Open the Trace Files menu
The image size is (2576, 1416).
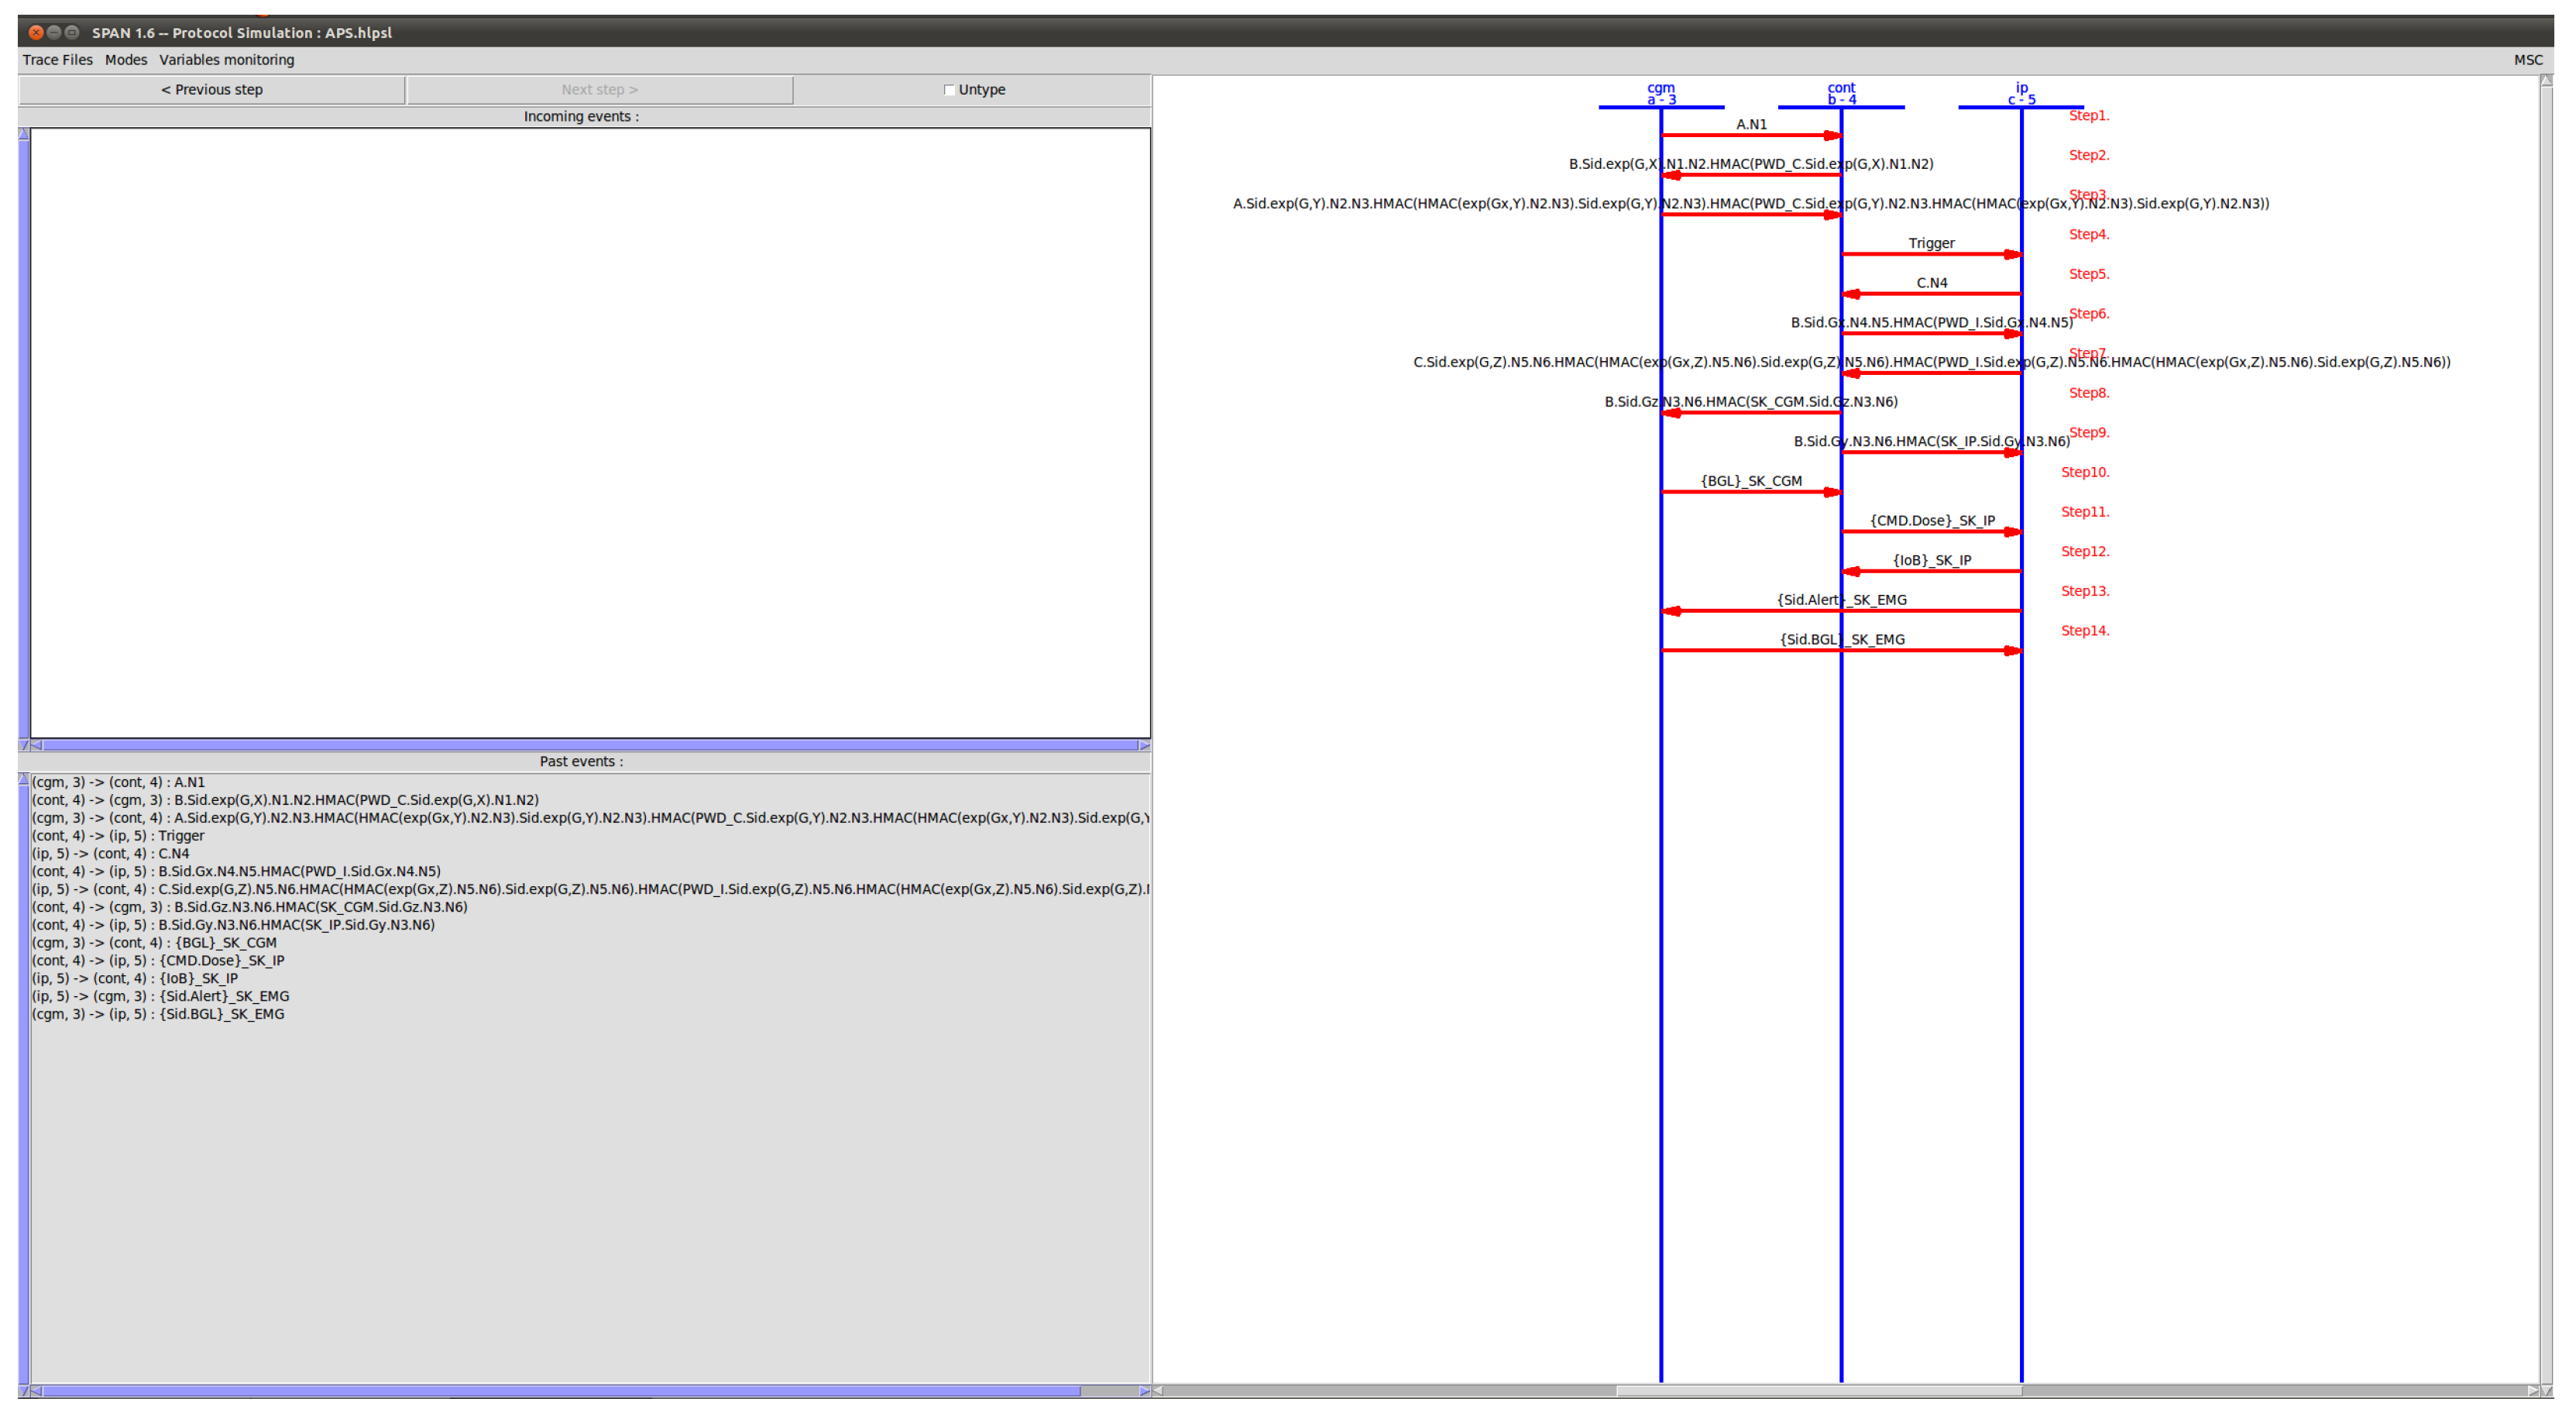pos(57,60)
